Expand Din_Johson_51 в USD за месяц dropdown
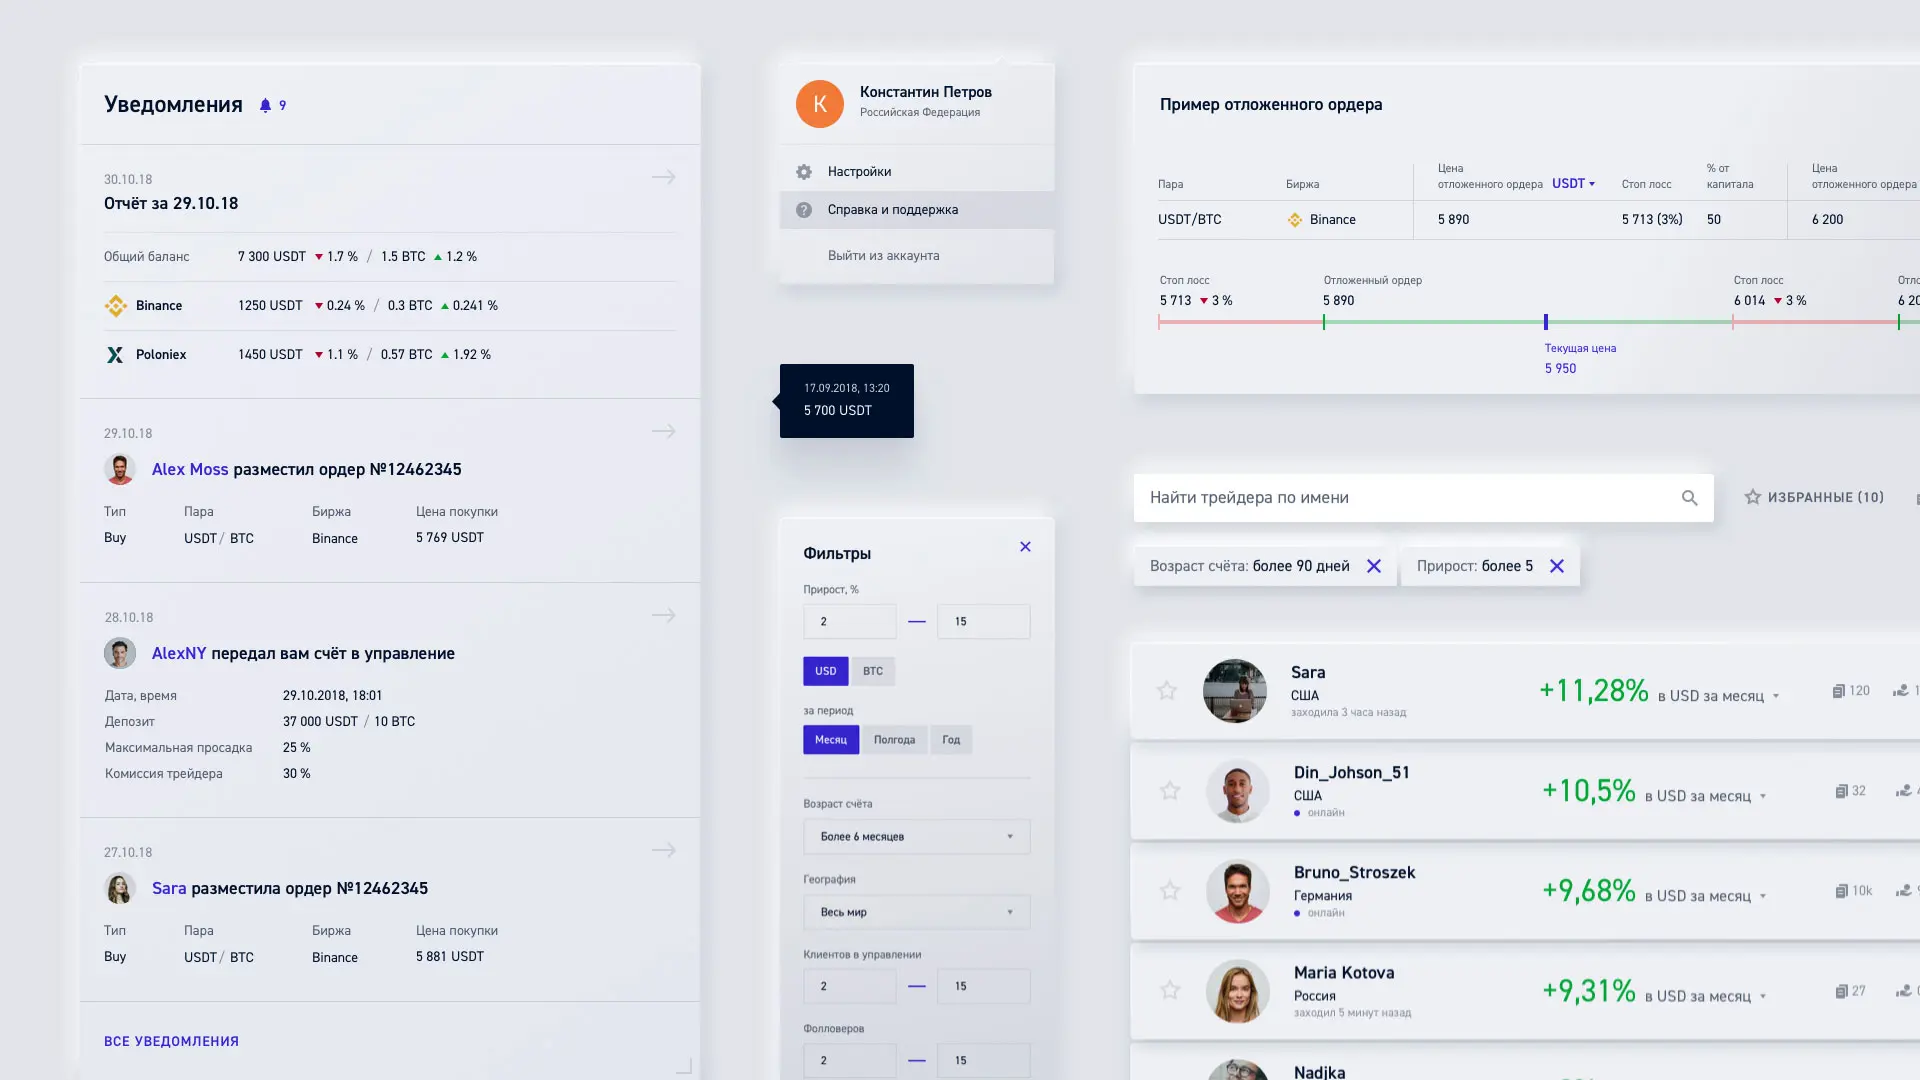 (1763, 796)
